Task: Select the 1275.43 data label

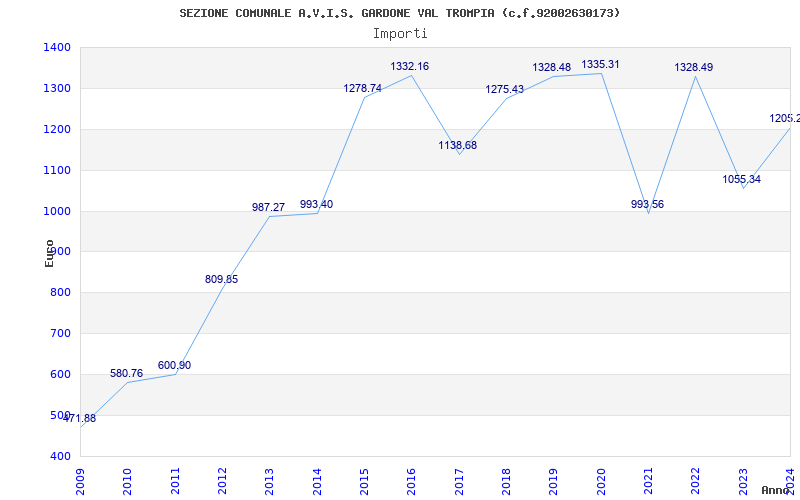Action: point(505,89)
